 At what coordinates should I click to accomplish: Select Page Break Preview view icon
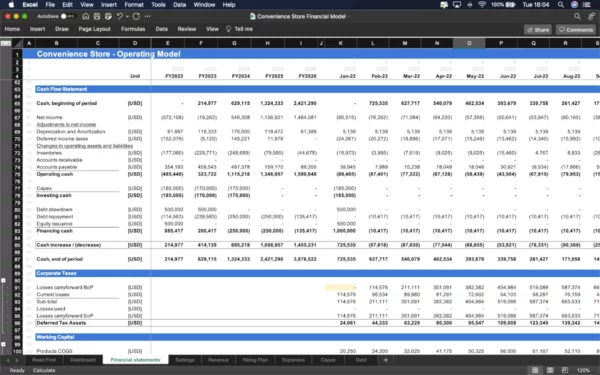(x=564, y=370)
